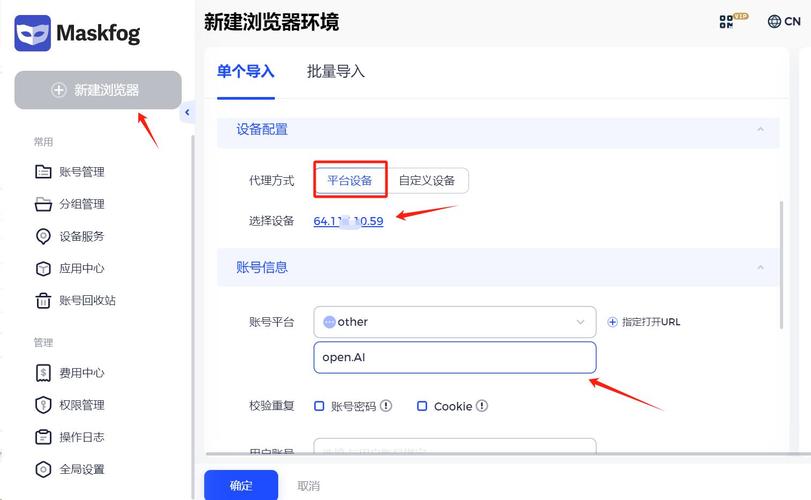Image resolution: width=811 pixels, height=500 pixels.
Task: Click the form's vertical scrollbar
Action: pyautogui.click(x=781, y=265)
